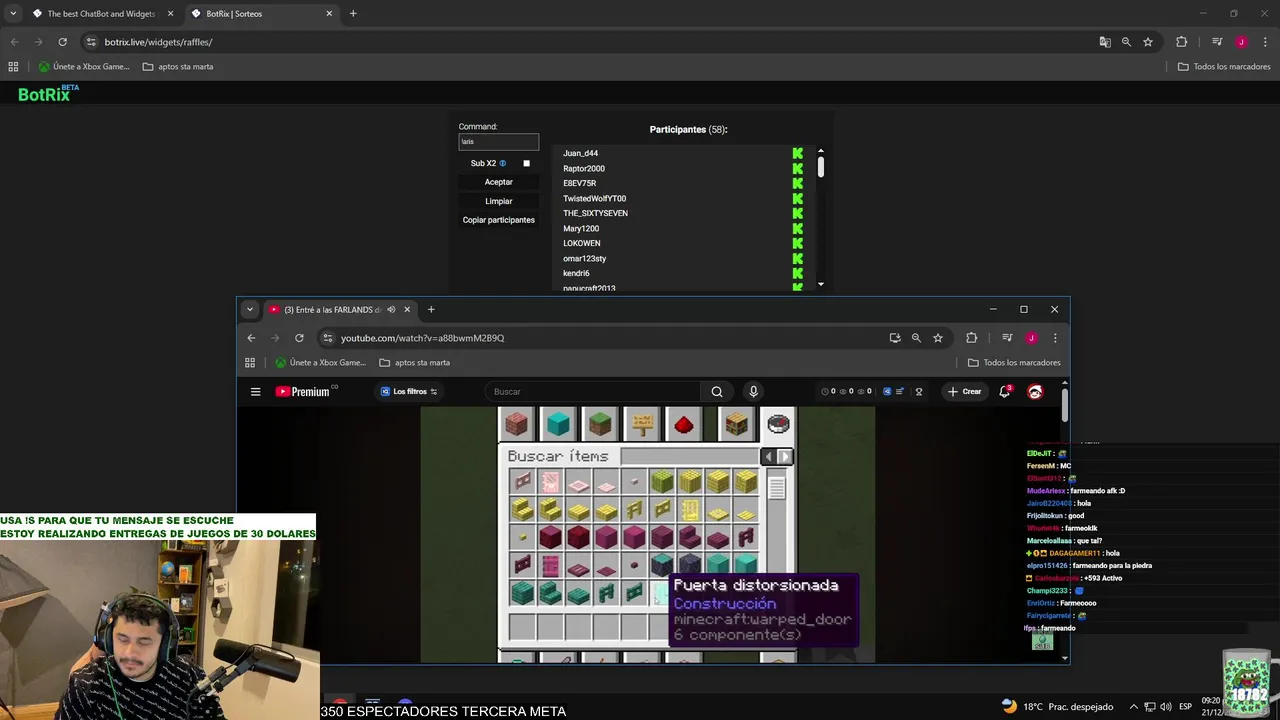Viewport: 1280px width, 720px height.
Task: Open the apps grid in BotRix bookmarks bar
Action: click(13, 67)
